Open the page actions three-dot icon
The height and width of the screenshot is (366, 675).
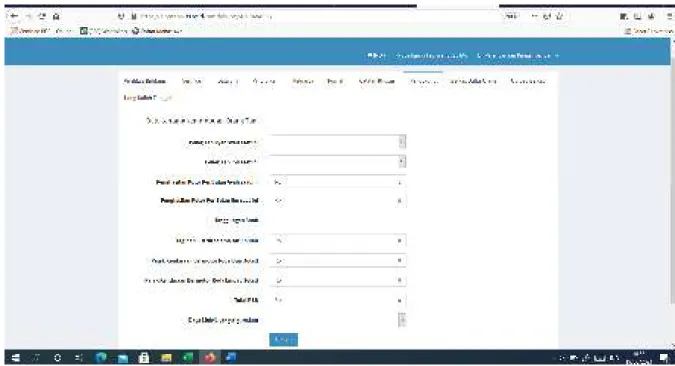(x=535, y=16)
